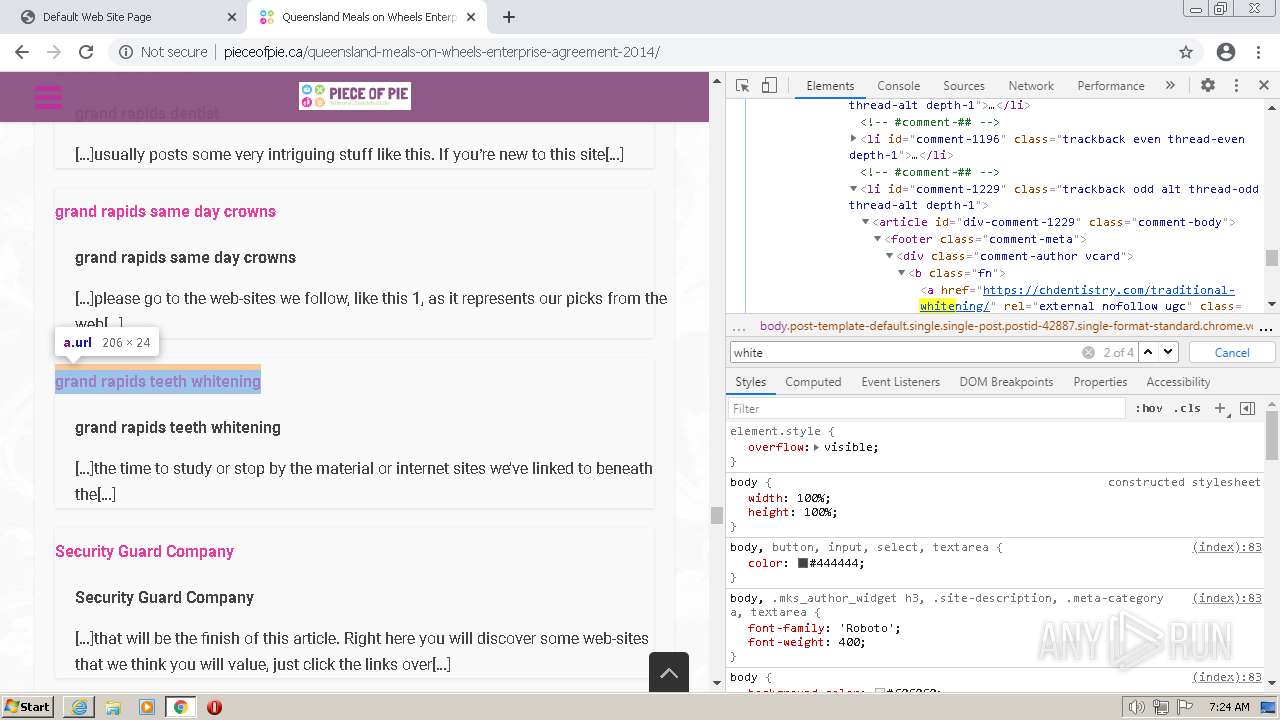Image resolution: width=1280 pixels, height=720 pixels.
Task: Open the Properties tab
Action: [1100, 382]
